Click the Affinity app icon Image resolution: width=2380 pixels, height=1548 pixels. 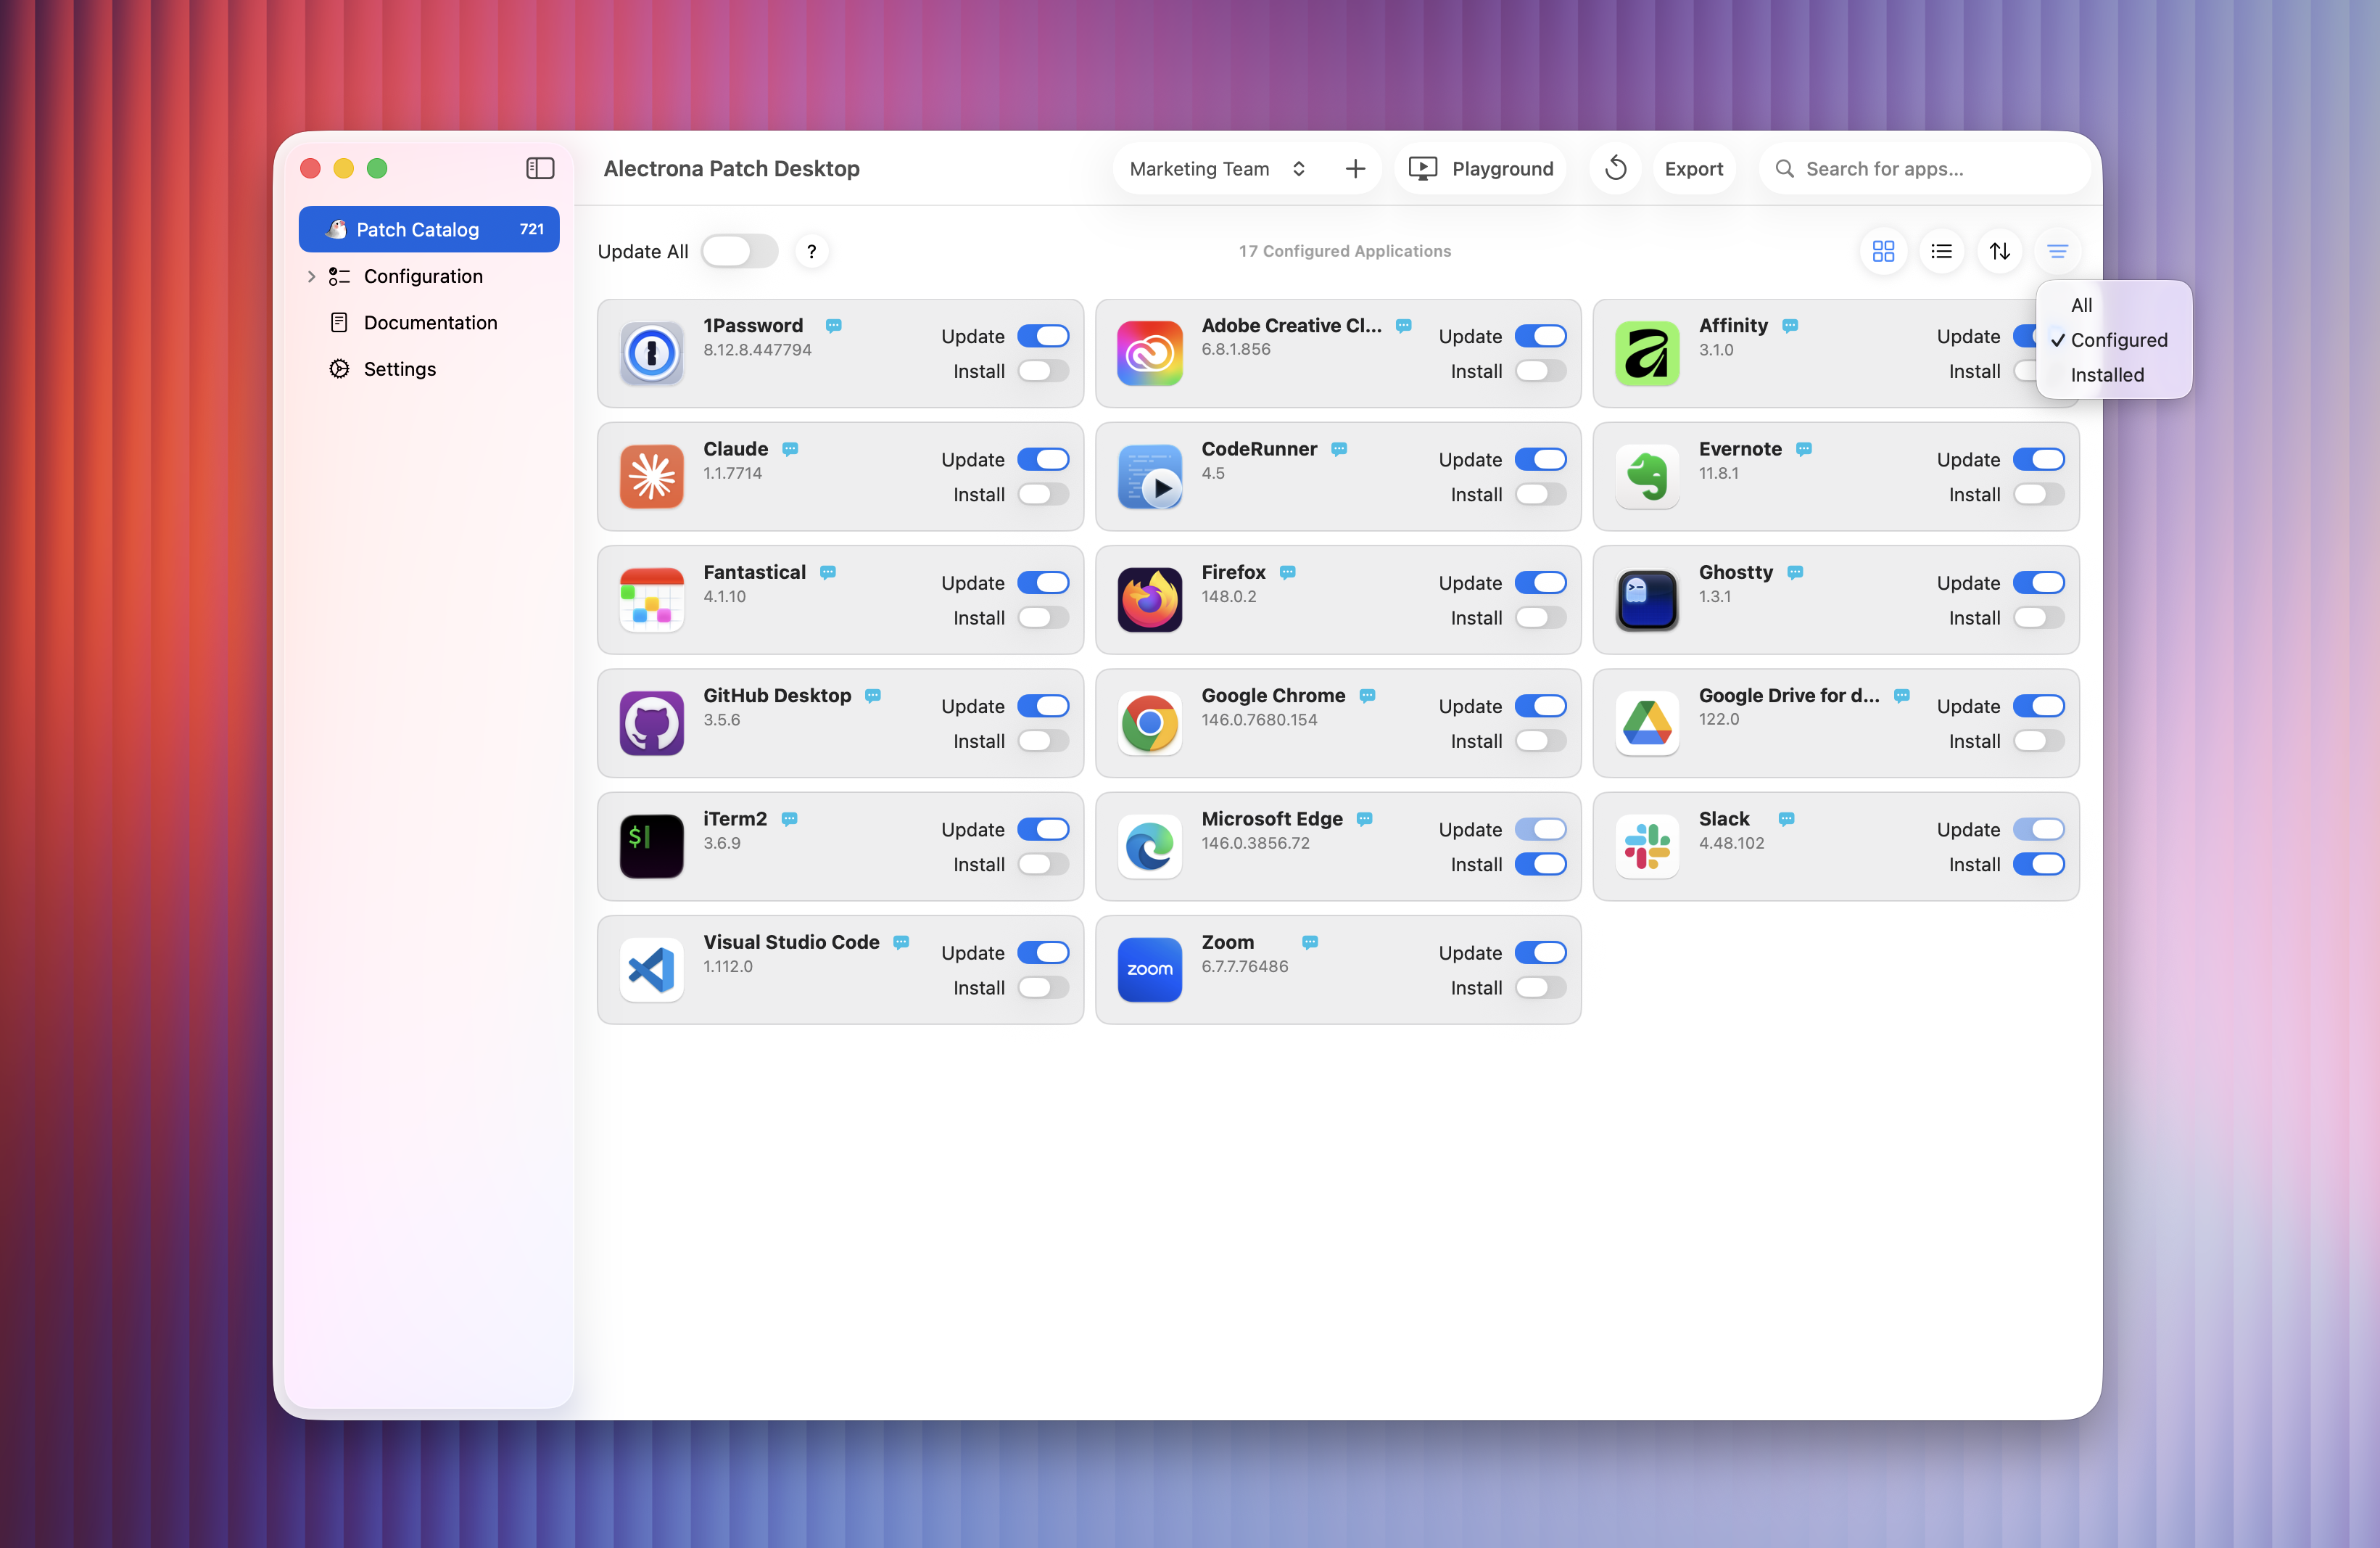1646,353
